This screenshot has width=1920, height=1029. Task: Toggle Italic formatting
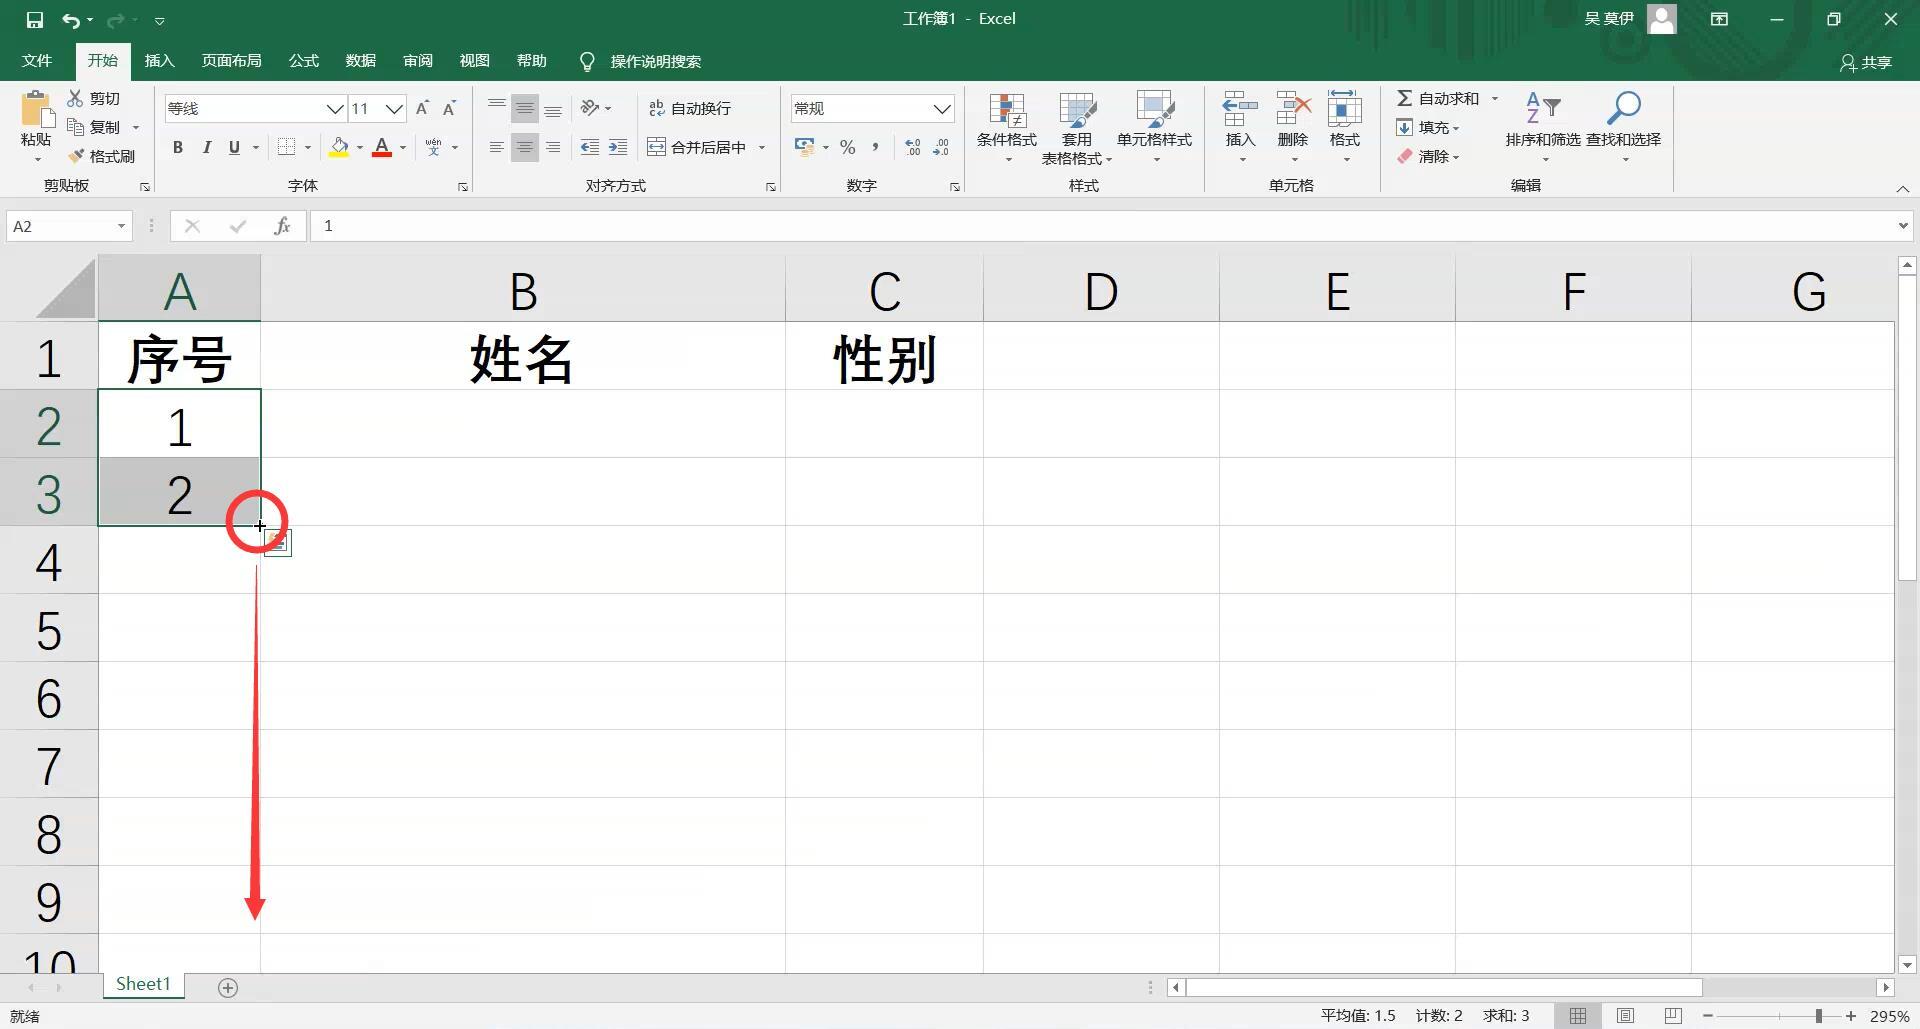point(206,147)
